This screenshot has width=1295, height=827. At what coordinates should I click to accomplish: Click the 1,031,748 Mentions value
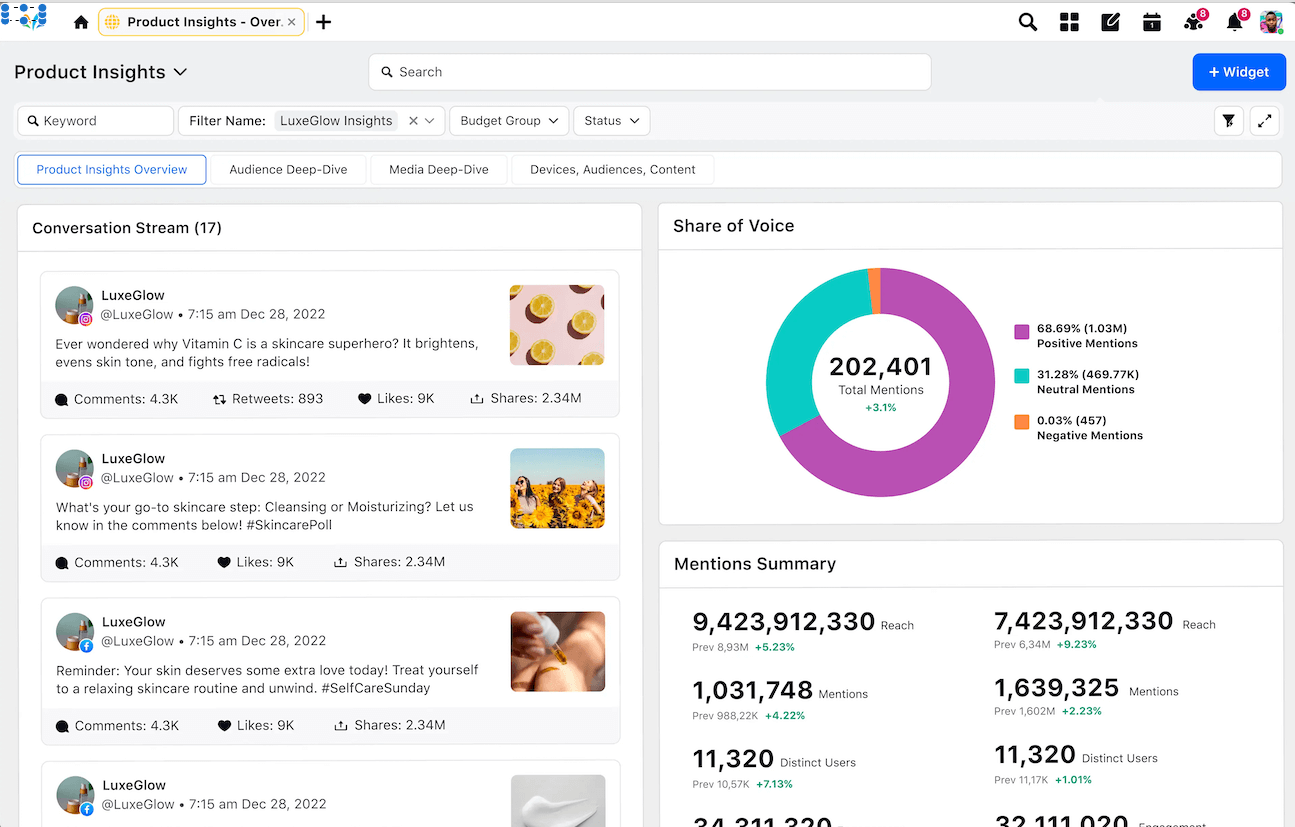click(752, 690)
